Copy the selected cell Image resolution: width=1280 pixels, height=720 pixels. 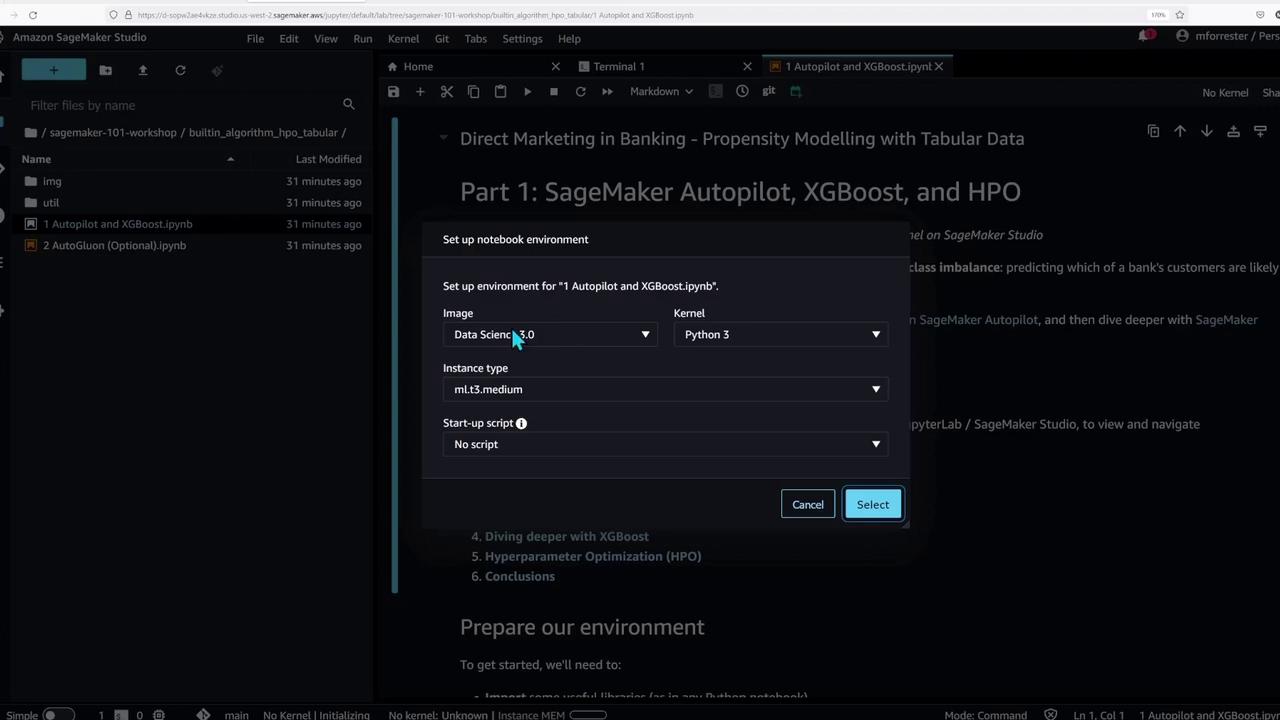474,92
